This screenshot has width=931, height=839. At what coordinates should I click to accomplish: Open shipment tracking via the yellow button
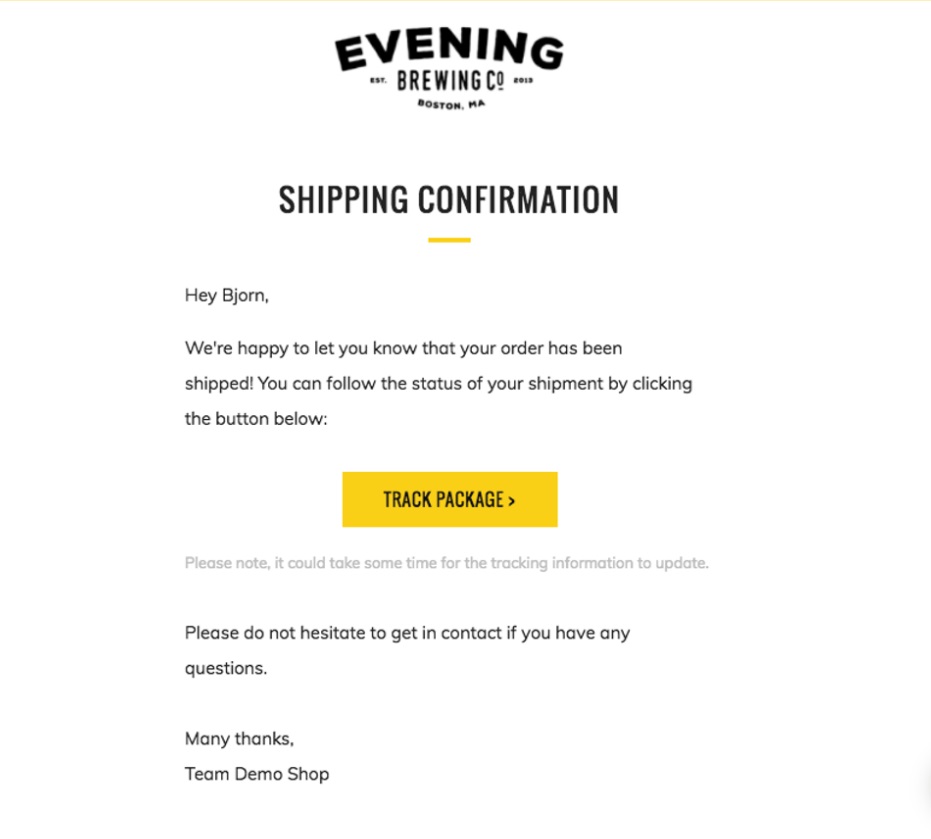click(450, 498)
